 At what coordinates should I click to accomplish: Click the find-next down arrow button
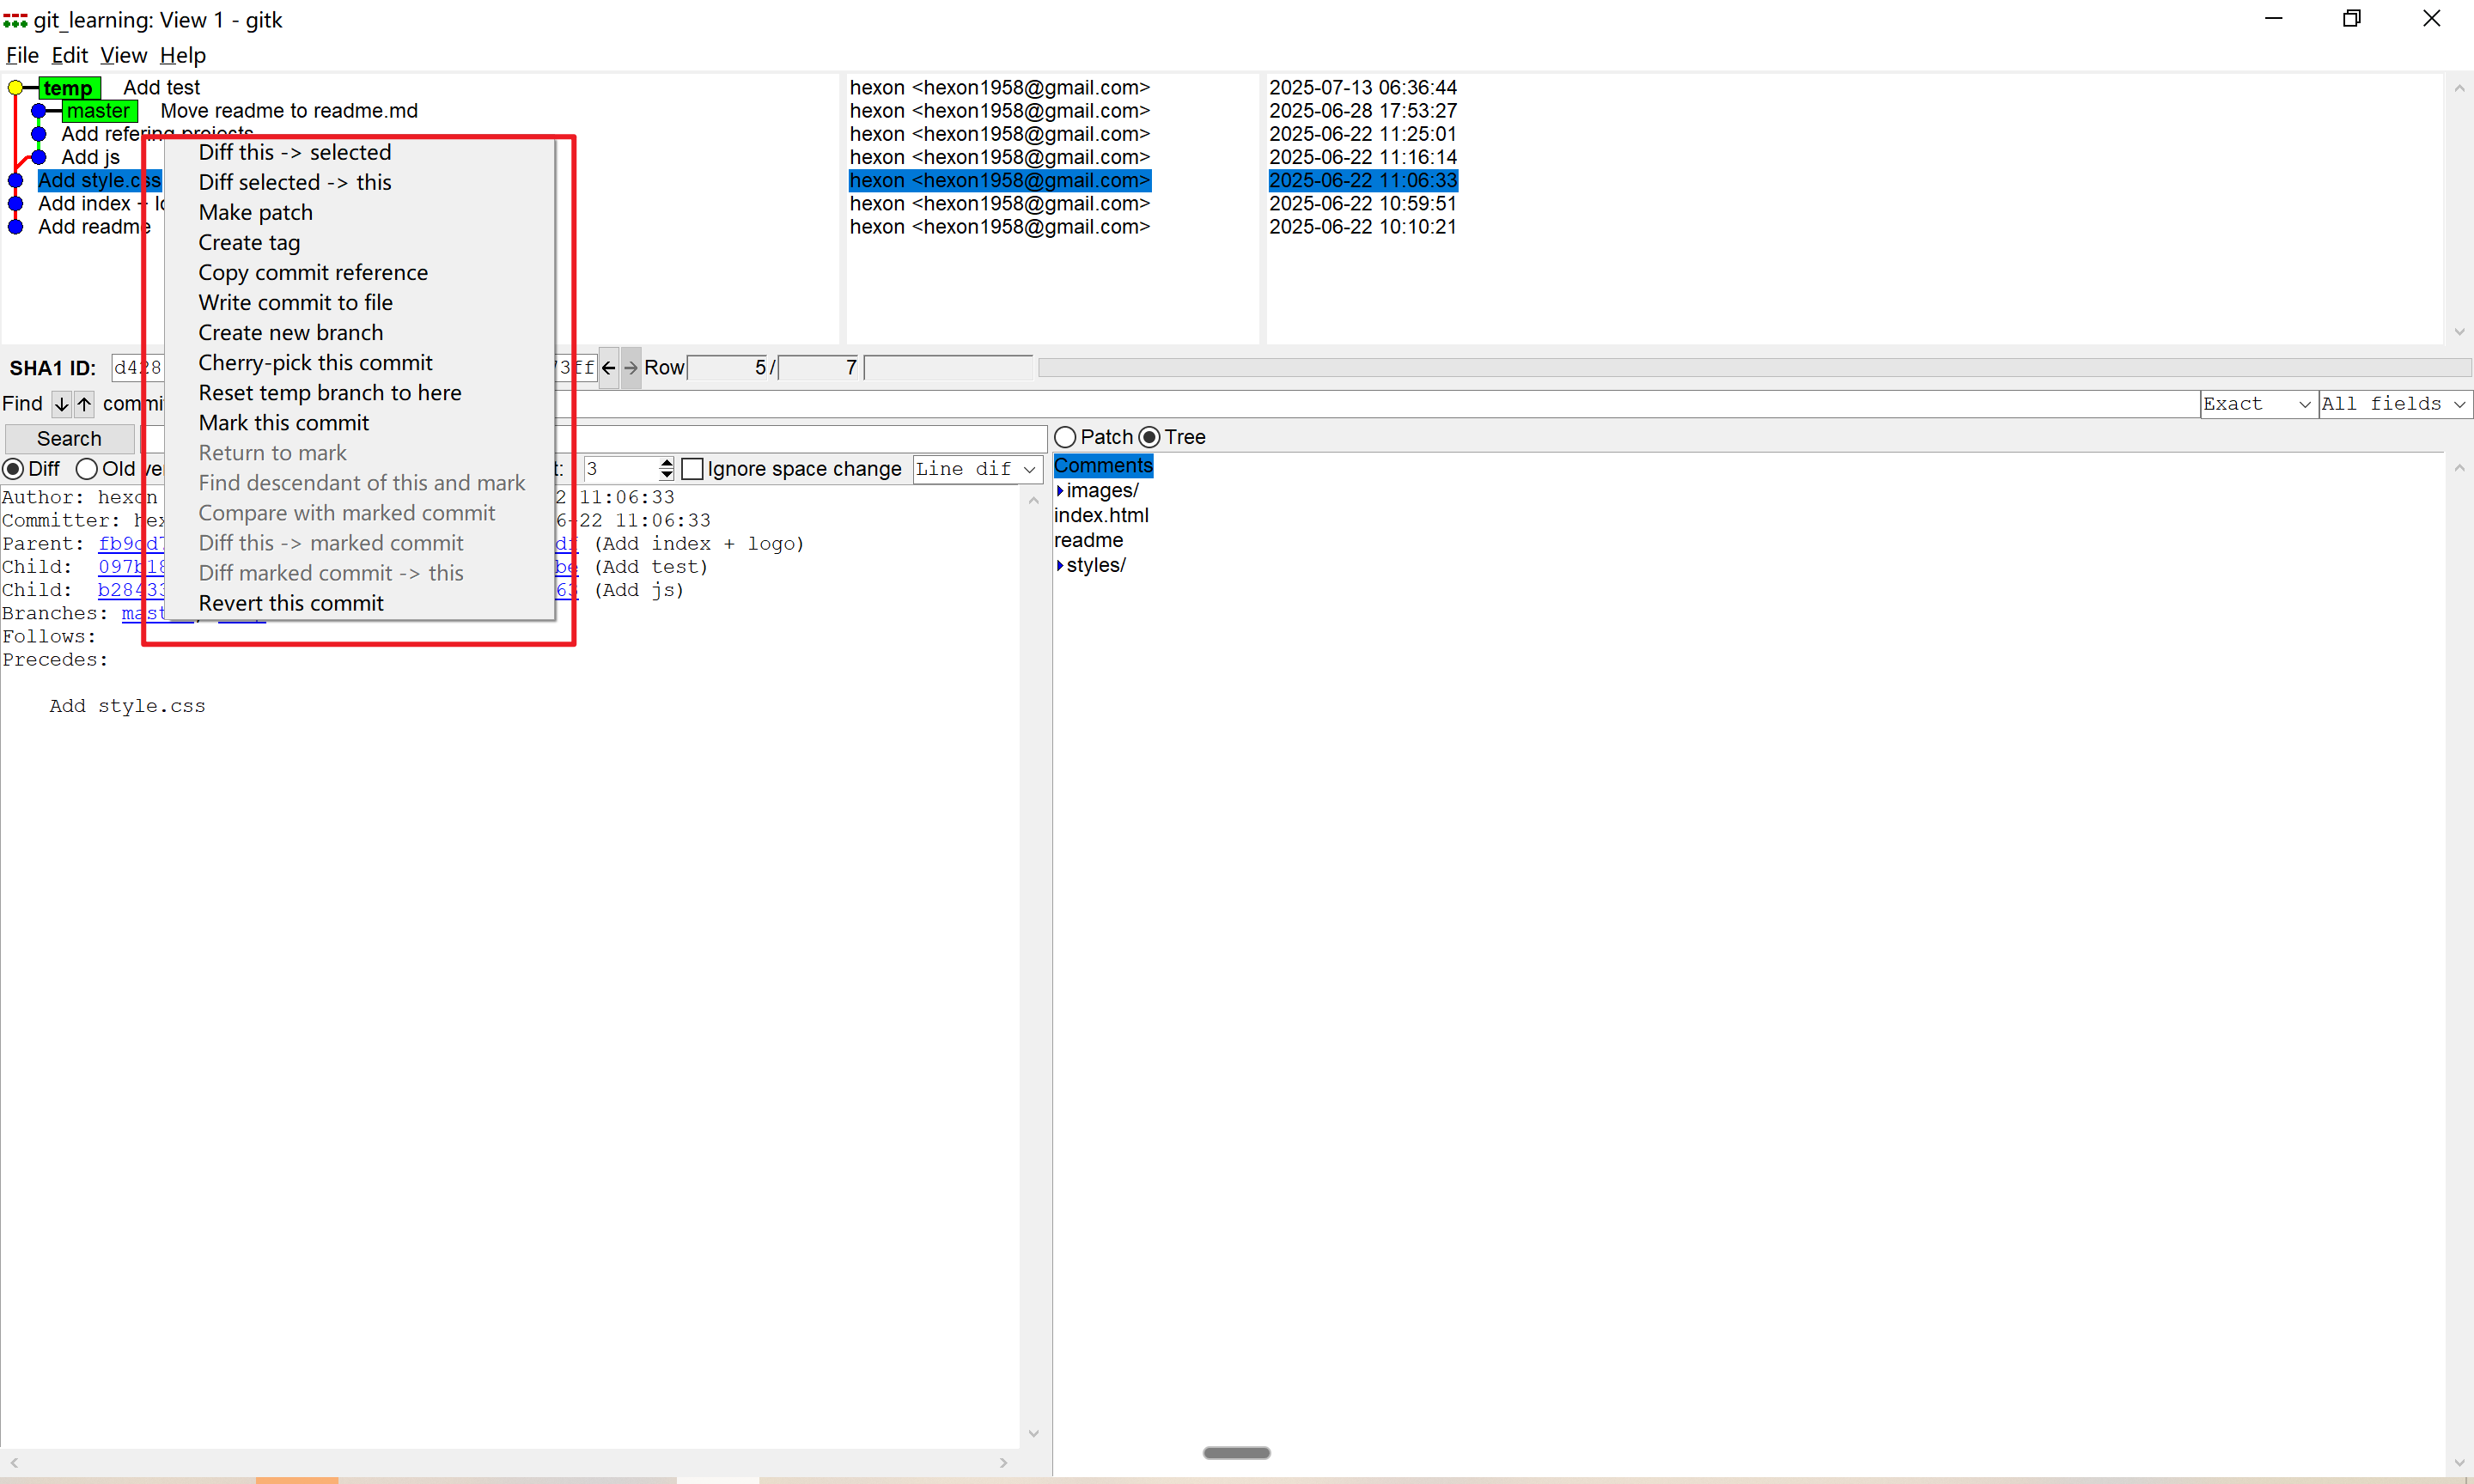click(x=61, y=404)
